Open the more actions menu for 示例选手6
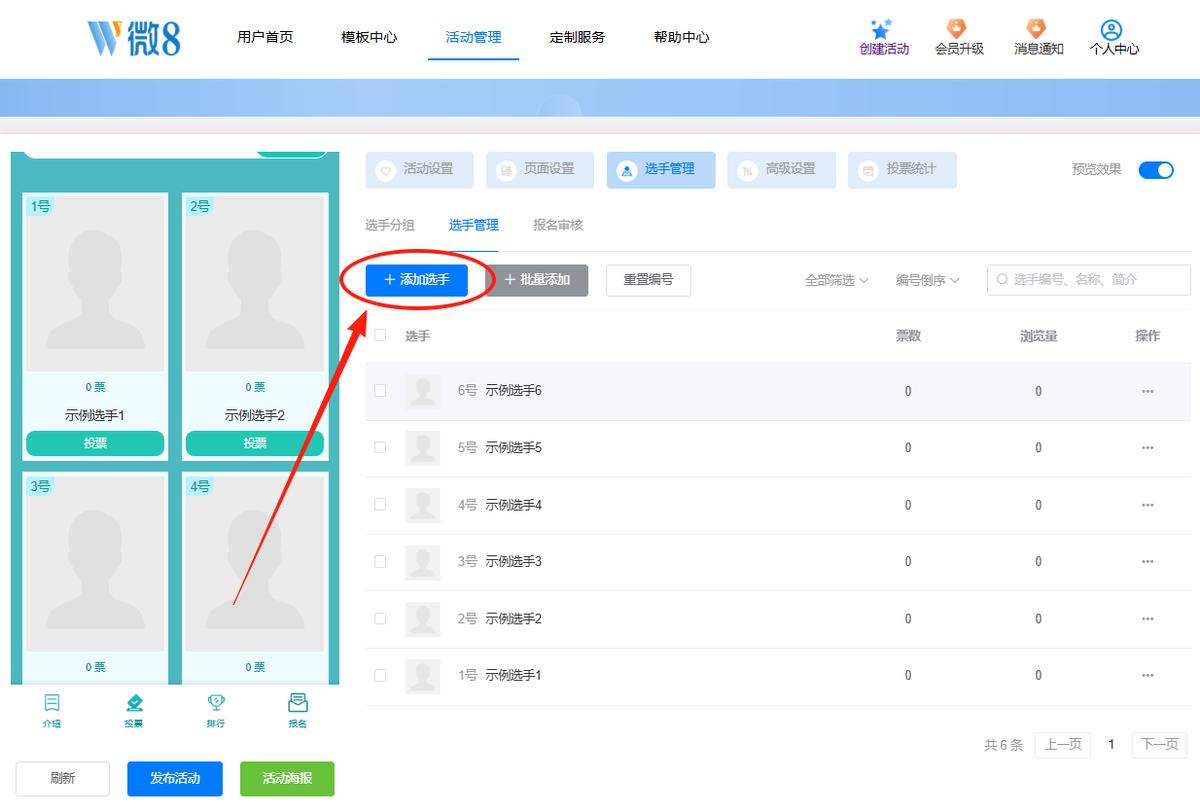Screen dimensions: 1200x812 pyautogui.click(x=1147, y=391)
